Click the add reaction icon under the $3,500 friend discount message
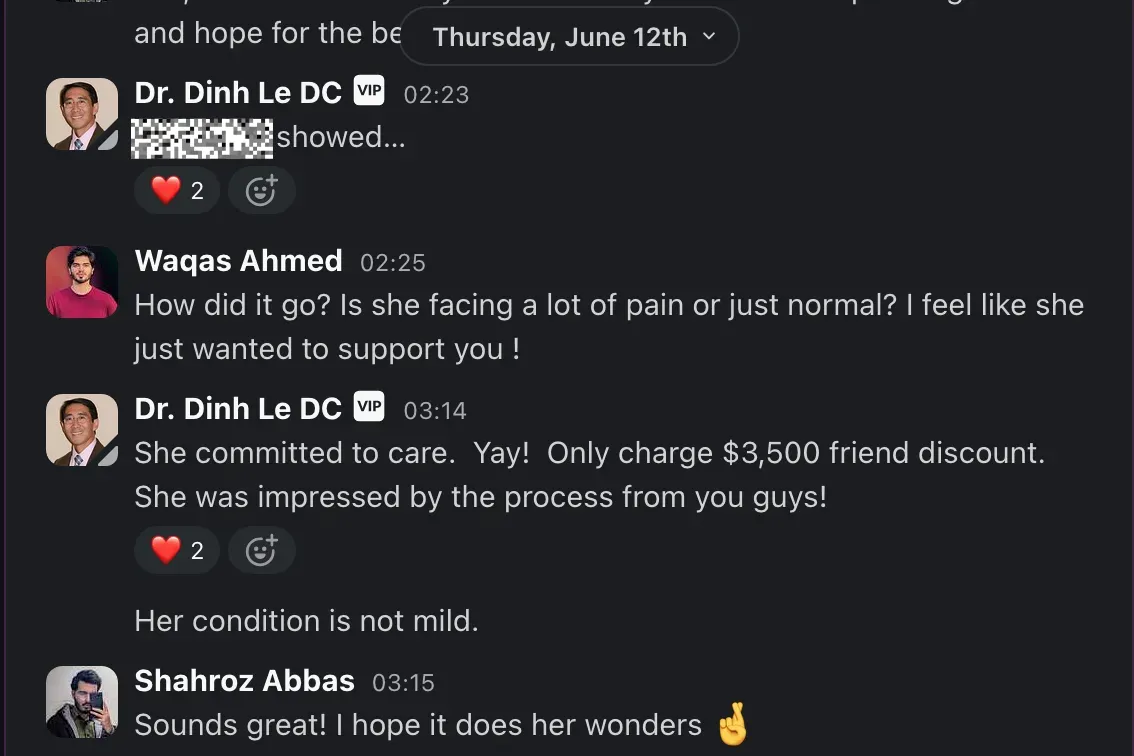The height and width of the screenshot is (756, 1134). point(261,550)
